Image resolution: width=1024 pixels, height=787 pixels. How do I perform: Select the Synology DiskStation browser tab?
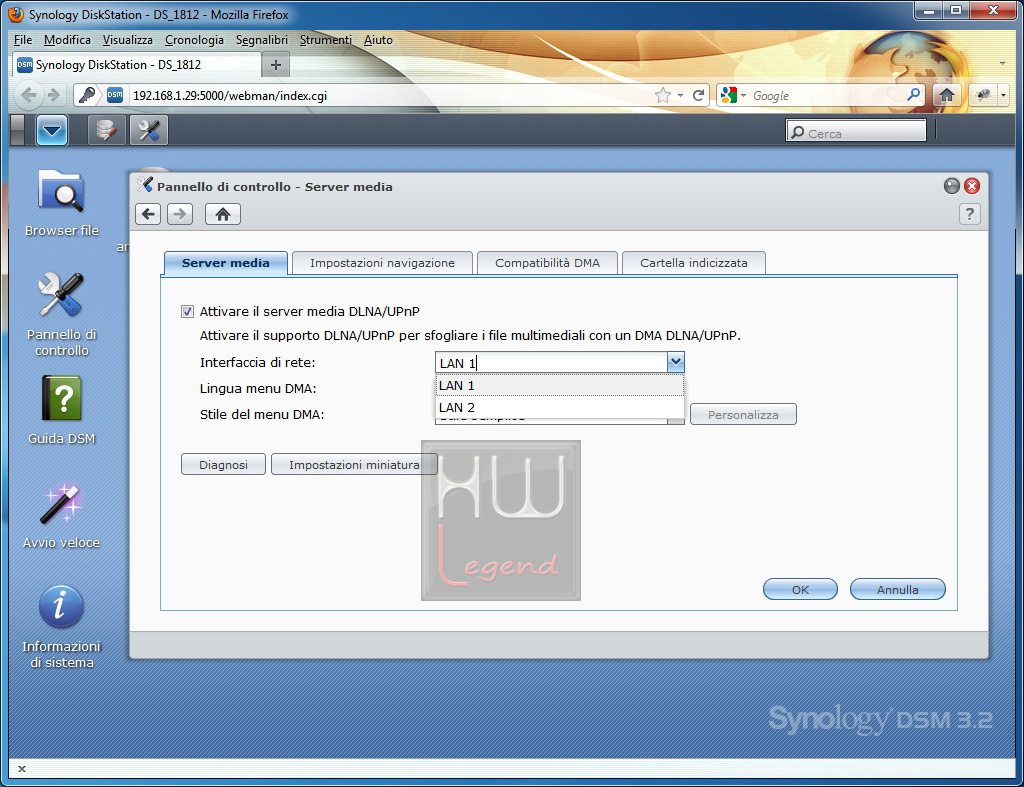[x=136, y=65]
